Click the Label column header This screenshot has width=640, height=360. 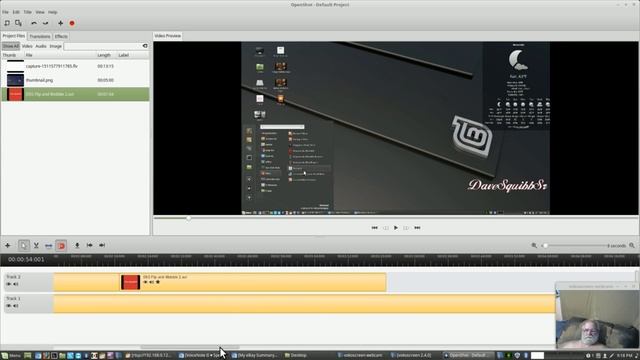pyautogui.click(x=133, y=55)
